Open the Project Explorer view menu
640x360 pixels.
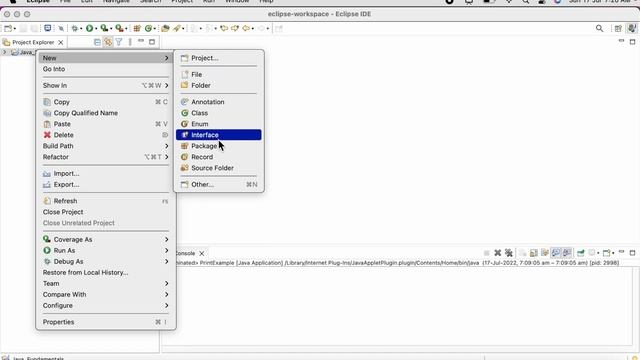tap(130, 42)
